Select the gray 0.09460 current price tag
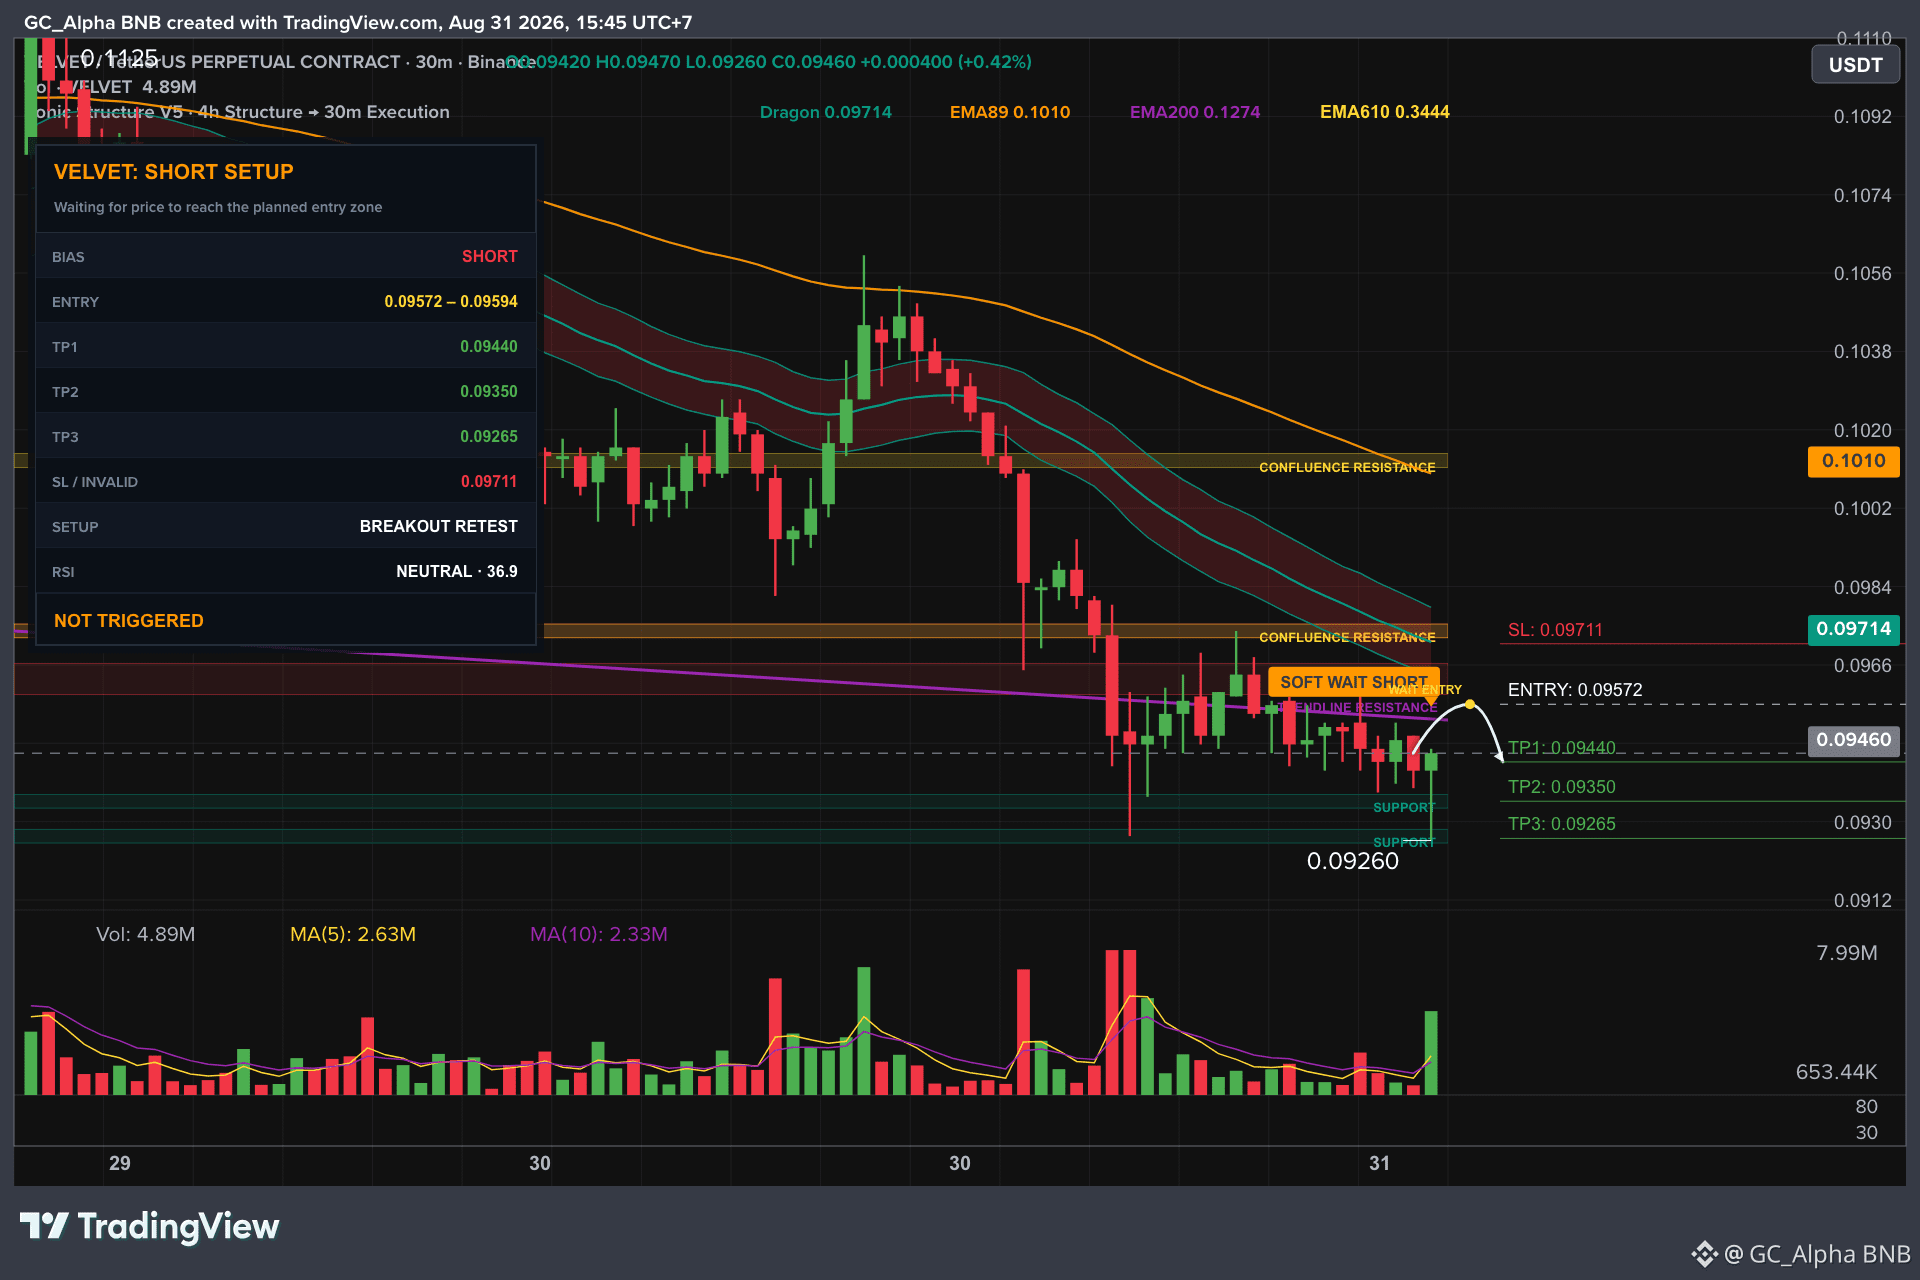1920x1280 pixels. [1853, 740]
